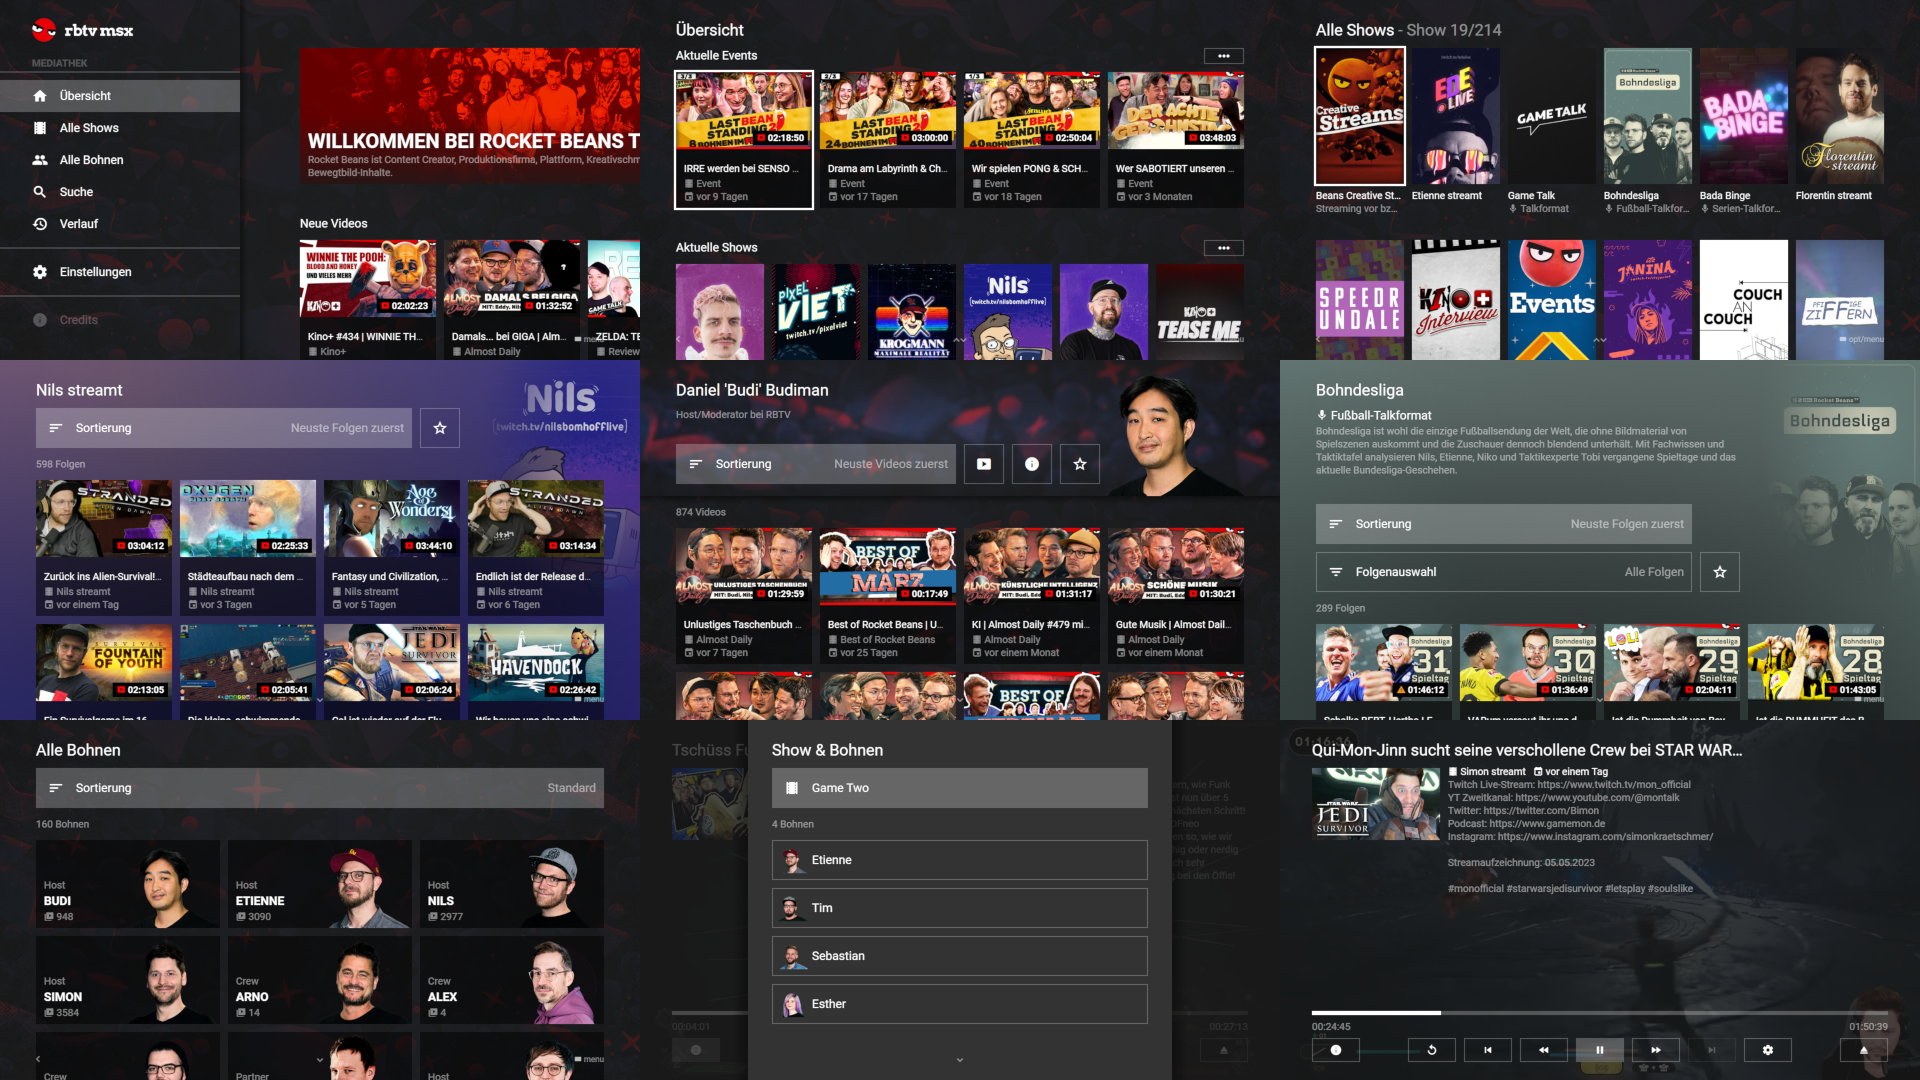Open Folgenauswahl dropdown showing Alle Folgen
The width and height of the screenshot is (1920, 1080).
(1504, 572)
